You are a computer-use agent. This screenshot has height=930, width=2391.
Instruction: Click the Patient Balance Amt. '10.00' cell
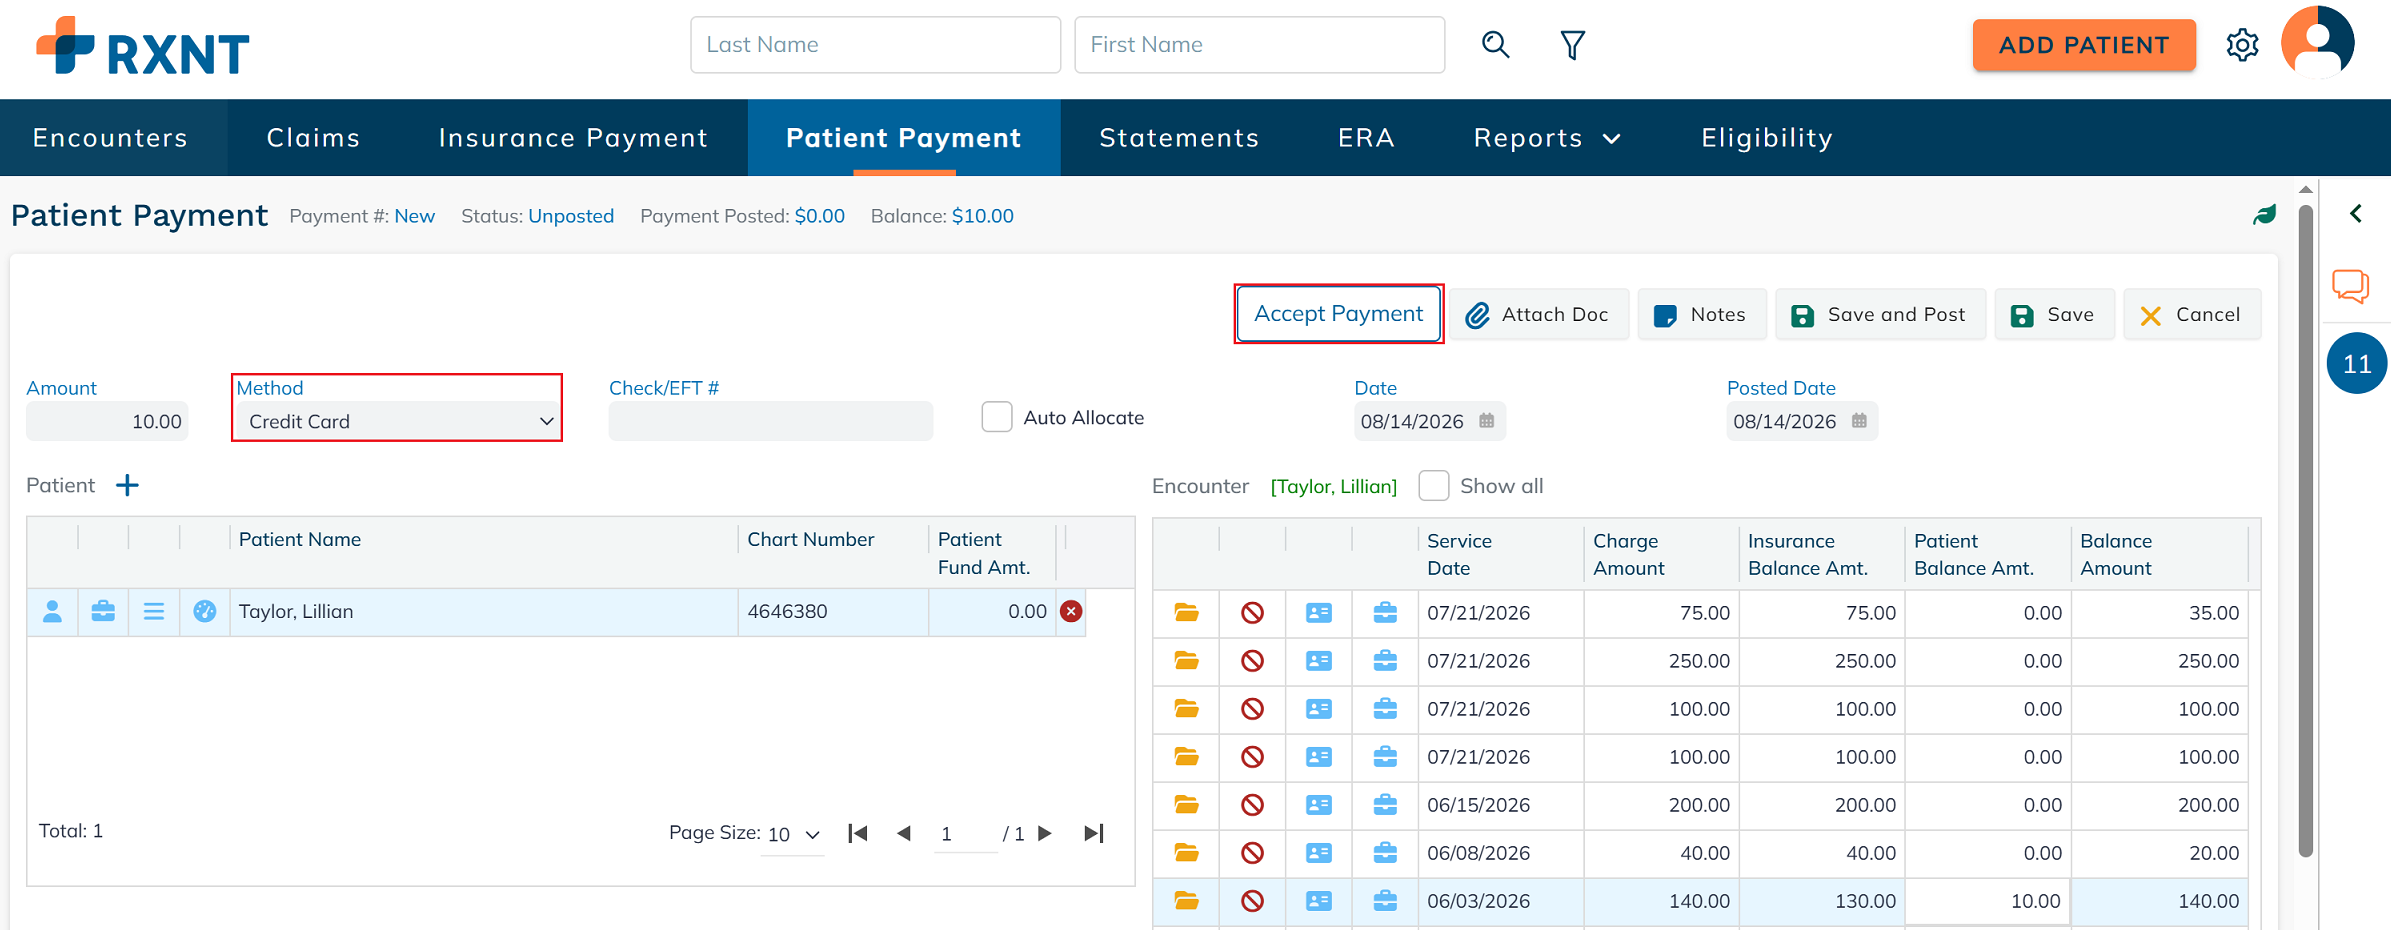[1987, 901]
